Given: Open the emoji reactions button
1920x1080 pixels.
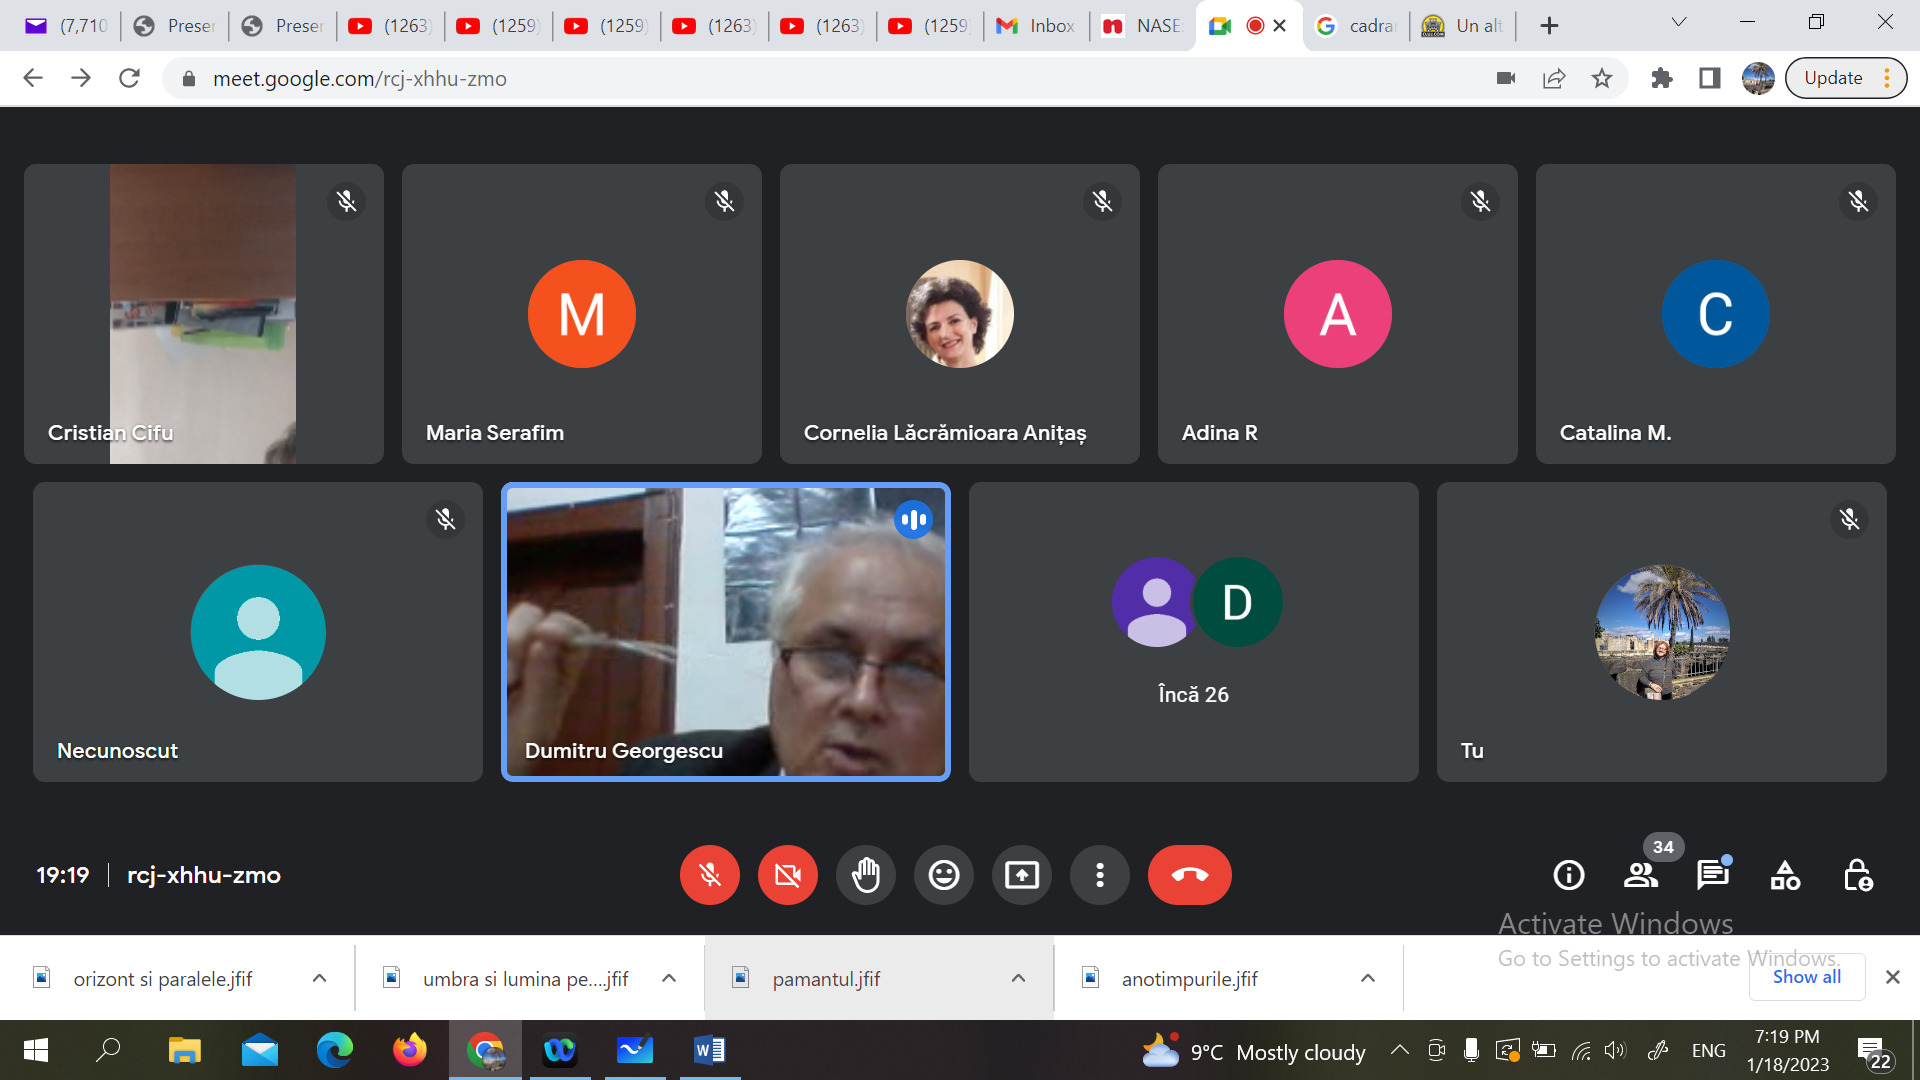Looking at the screenshot, I should 944,875.
